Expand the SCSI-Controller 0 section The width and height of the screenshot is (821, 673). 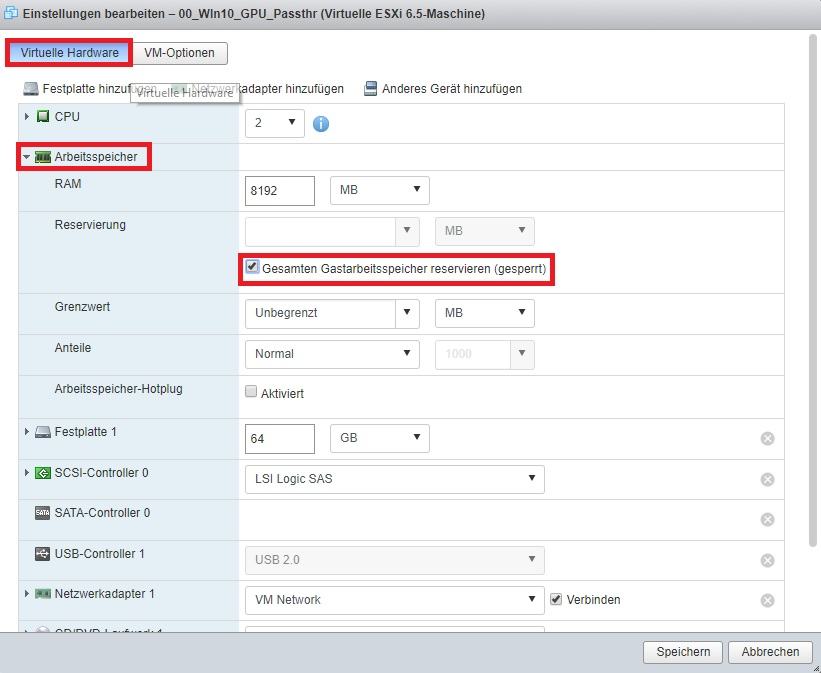[x=27, y=472]
